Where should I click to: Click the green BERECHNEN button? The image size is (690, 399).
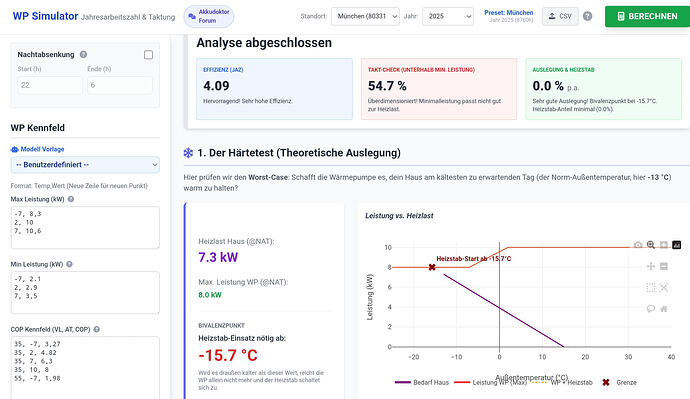(x=647, y=16)
